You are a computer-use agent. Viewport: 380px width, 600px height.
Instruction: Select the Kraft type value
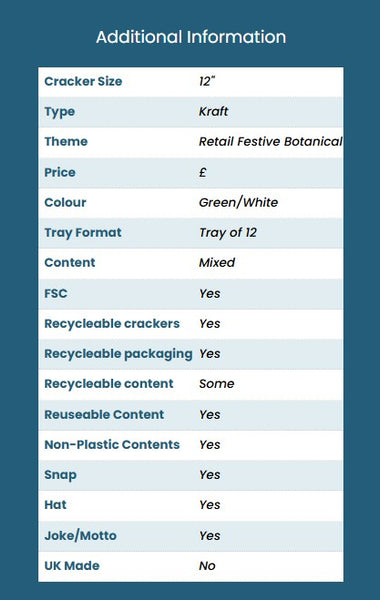213,111
